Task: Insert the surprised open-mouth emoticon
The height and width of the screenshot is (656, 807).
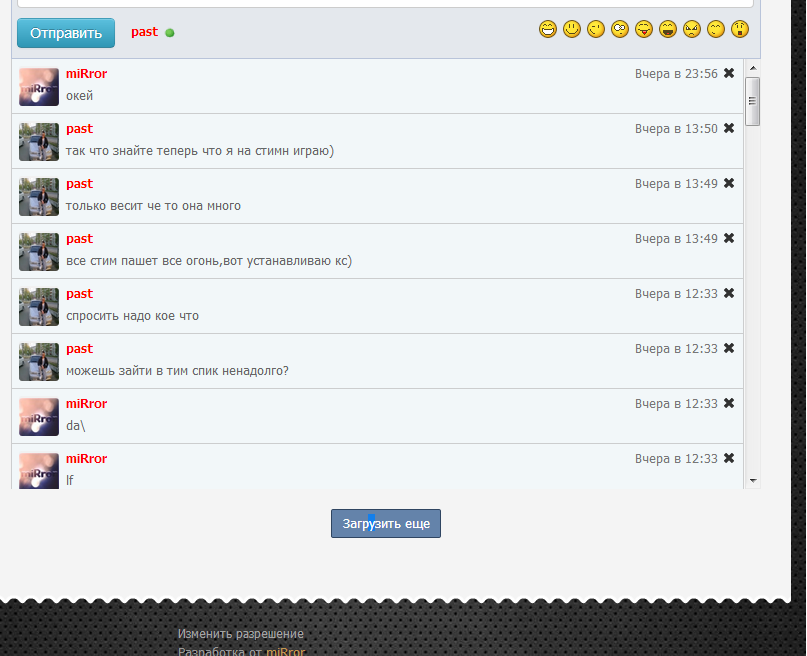Action: (740, 29)
